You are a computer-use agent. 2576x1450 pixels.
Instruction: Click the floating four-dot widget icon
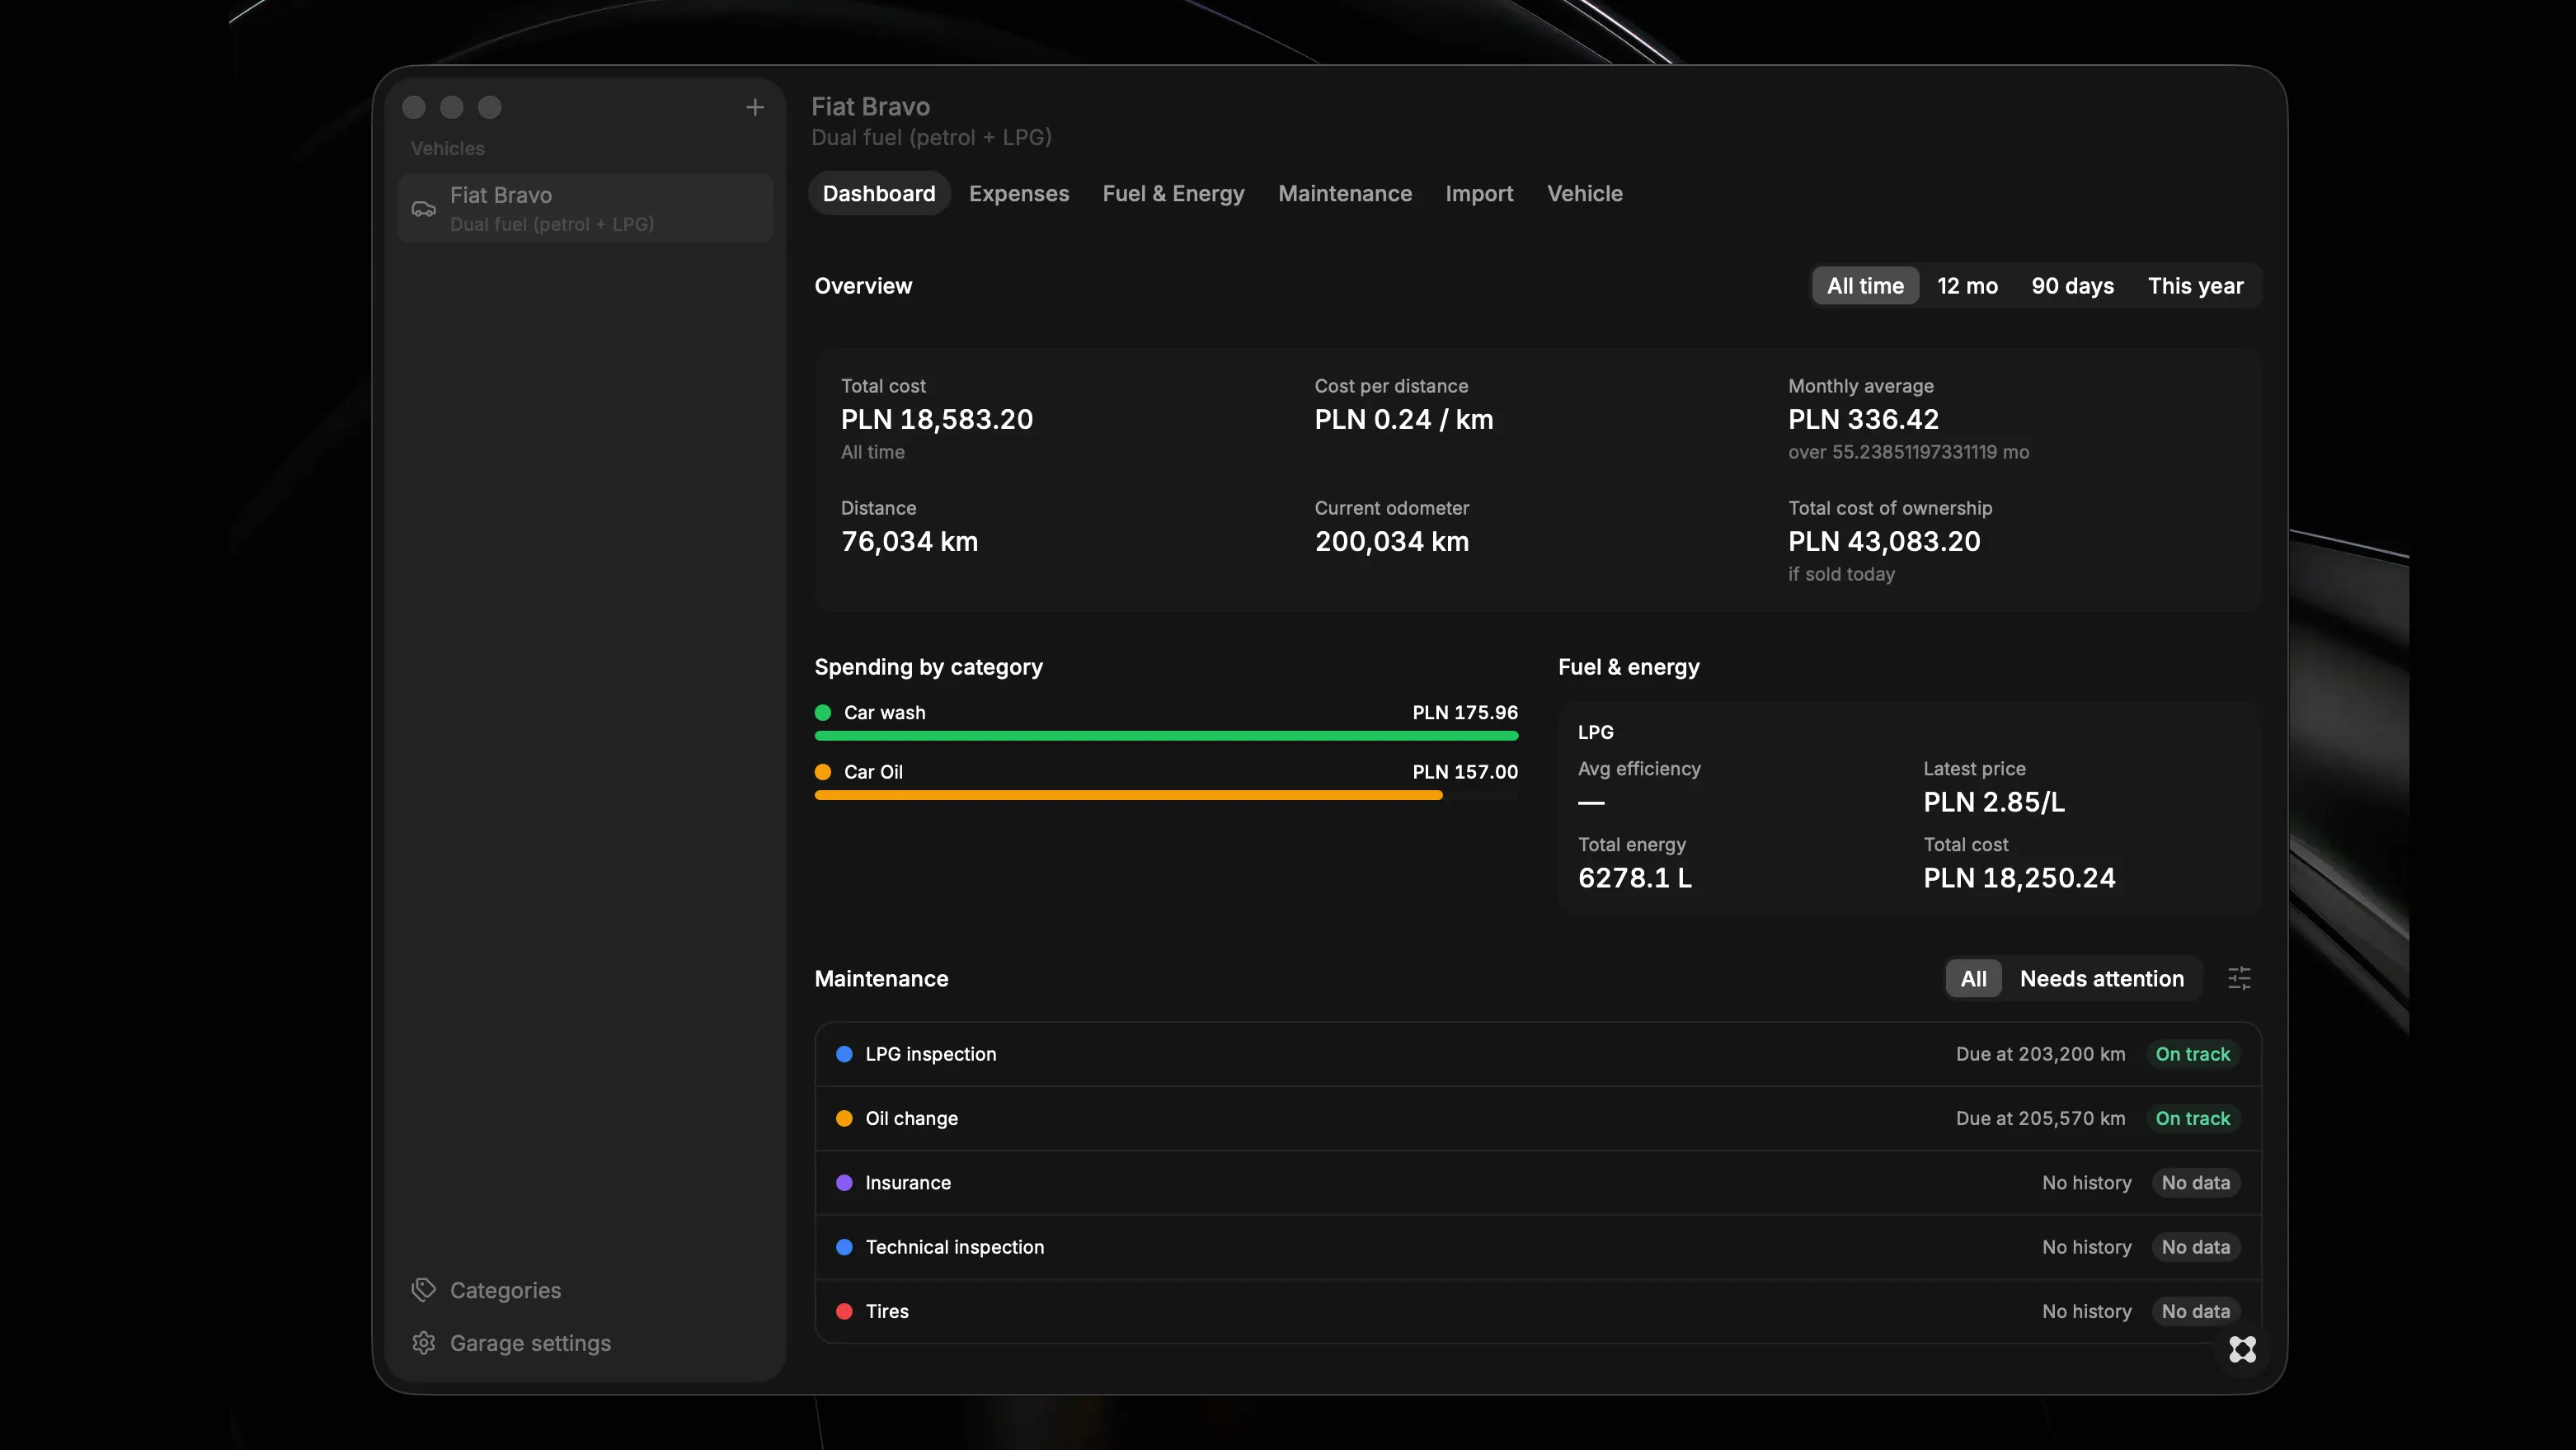(x=2242, y=1349)
